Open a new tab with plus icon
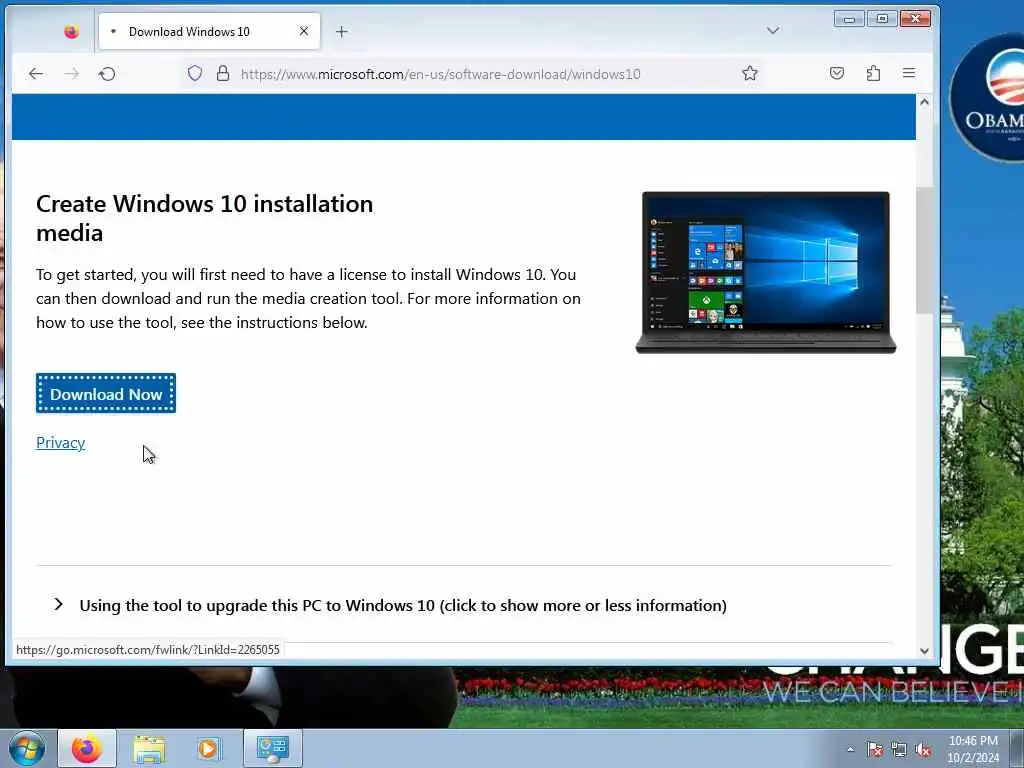Screen dimensions: 1024x768 coord(342,31)
